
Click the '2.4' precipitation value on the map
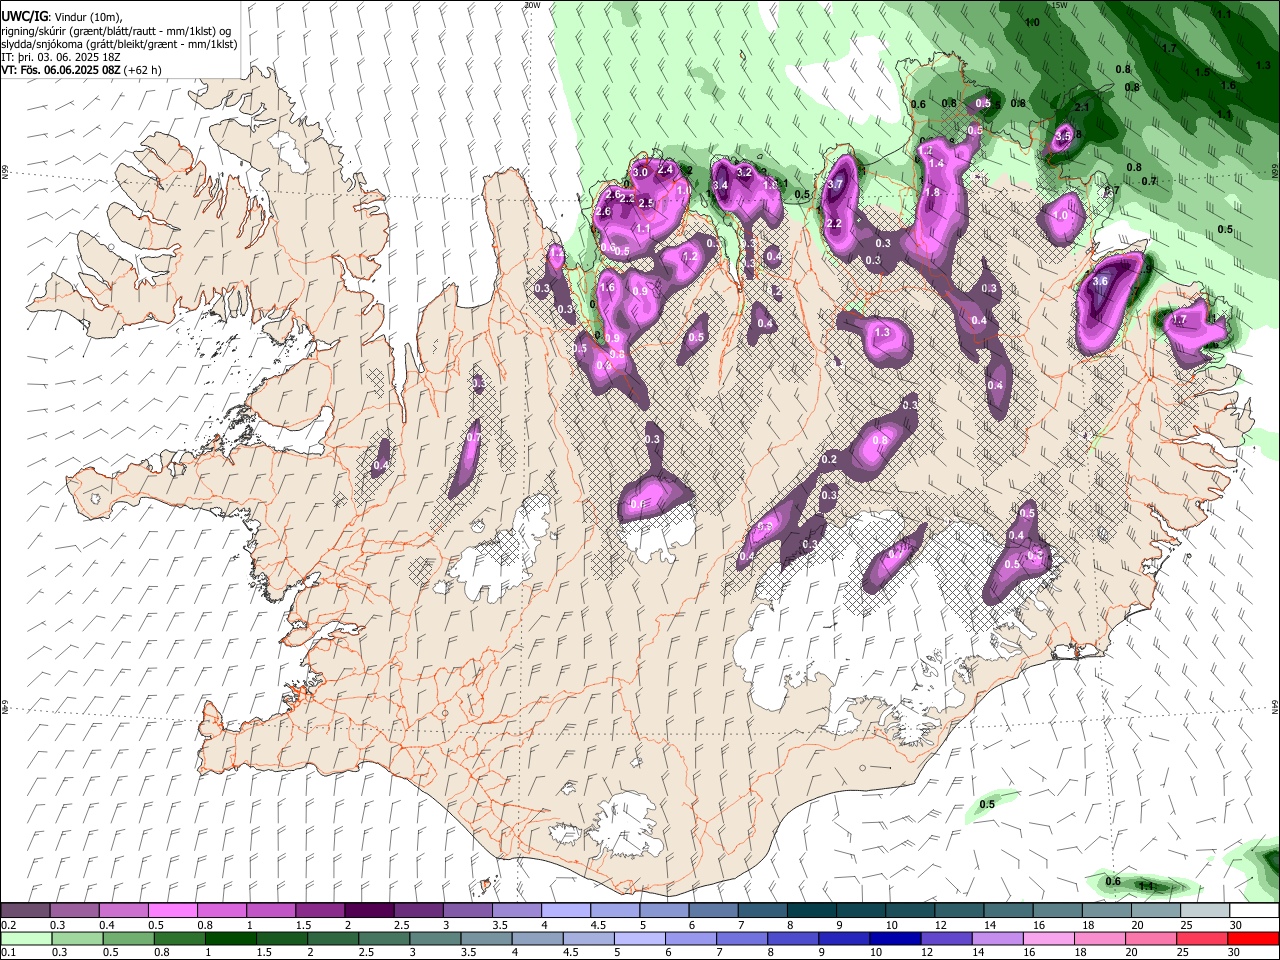(665, 169)
